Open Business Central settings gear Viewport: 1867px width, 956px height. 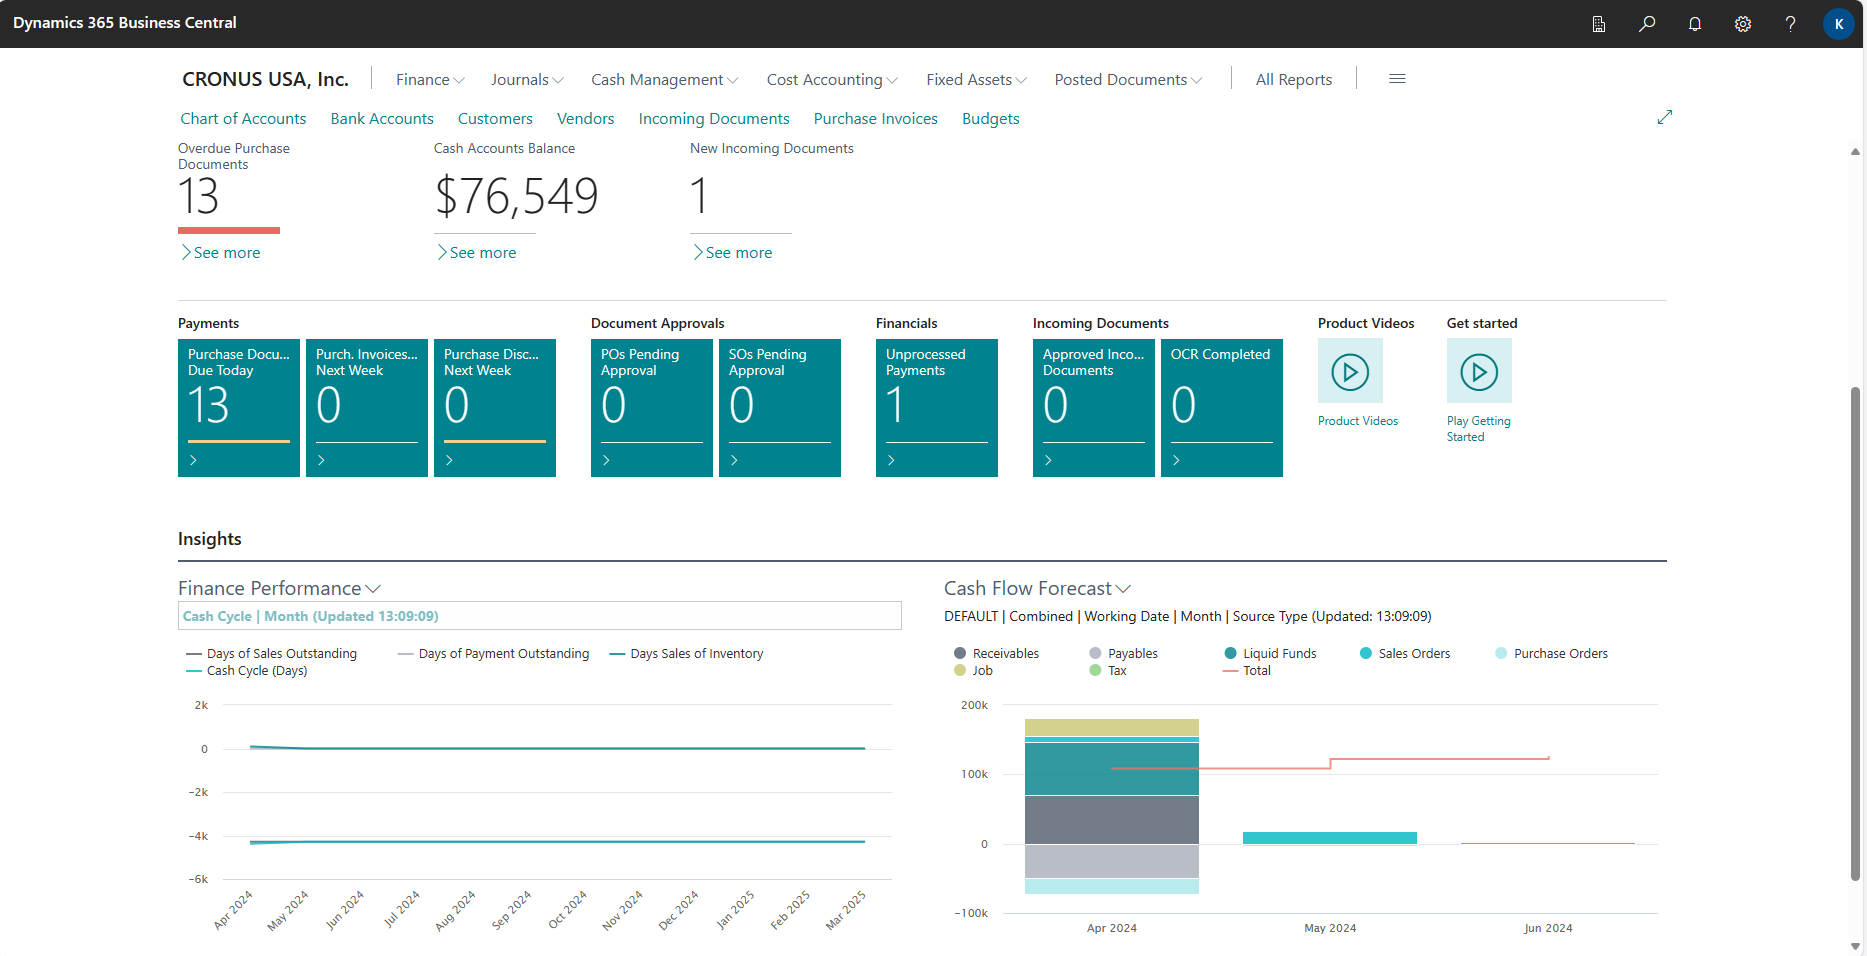click(1743, 23)
